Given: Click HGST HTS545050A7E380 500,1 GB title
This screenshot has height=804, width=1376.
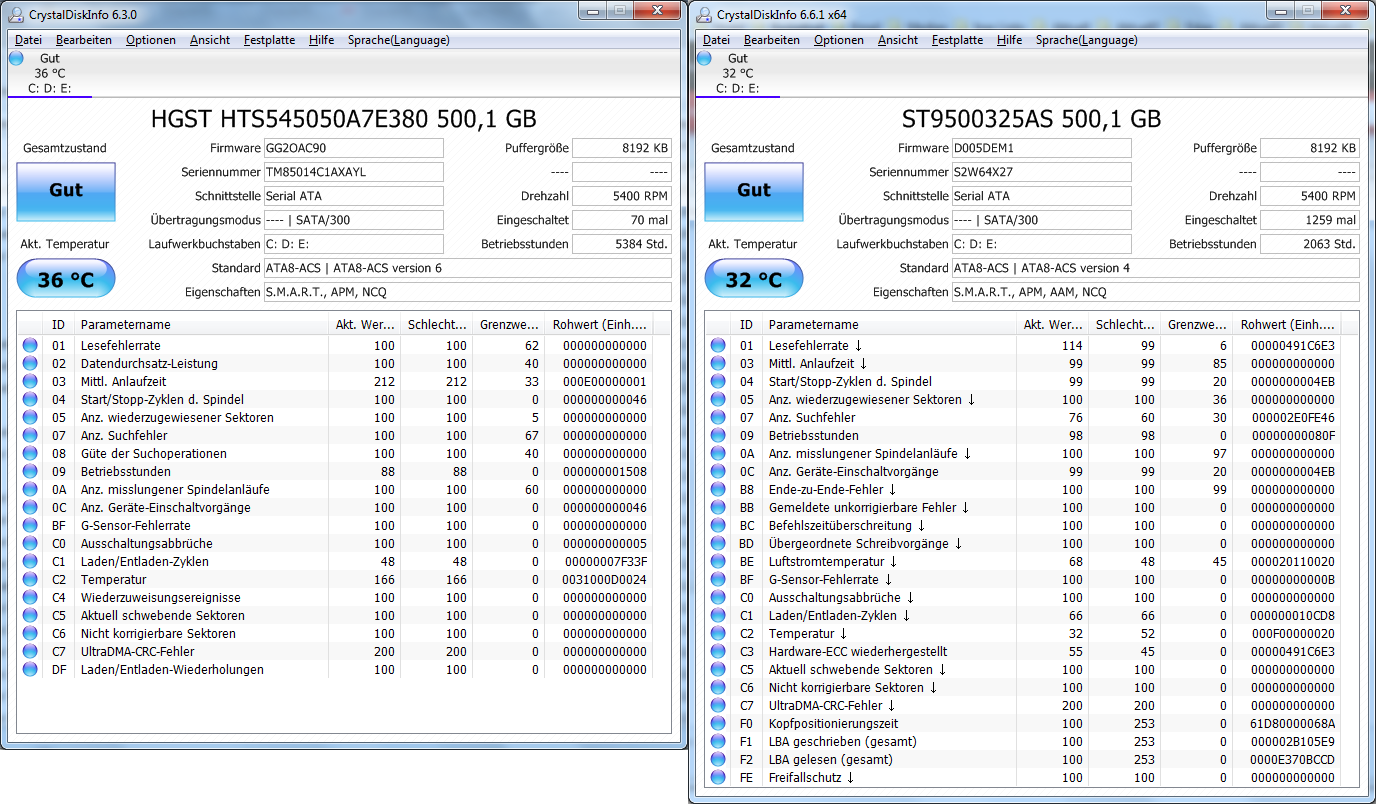Looking at the screenshot, I should (343, 119).
